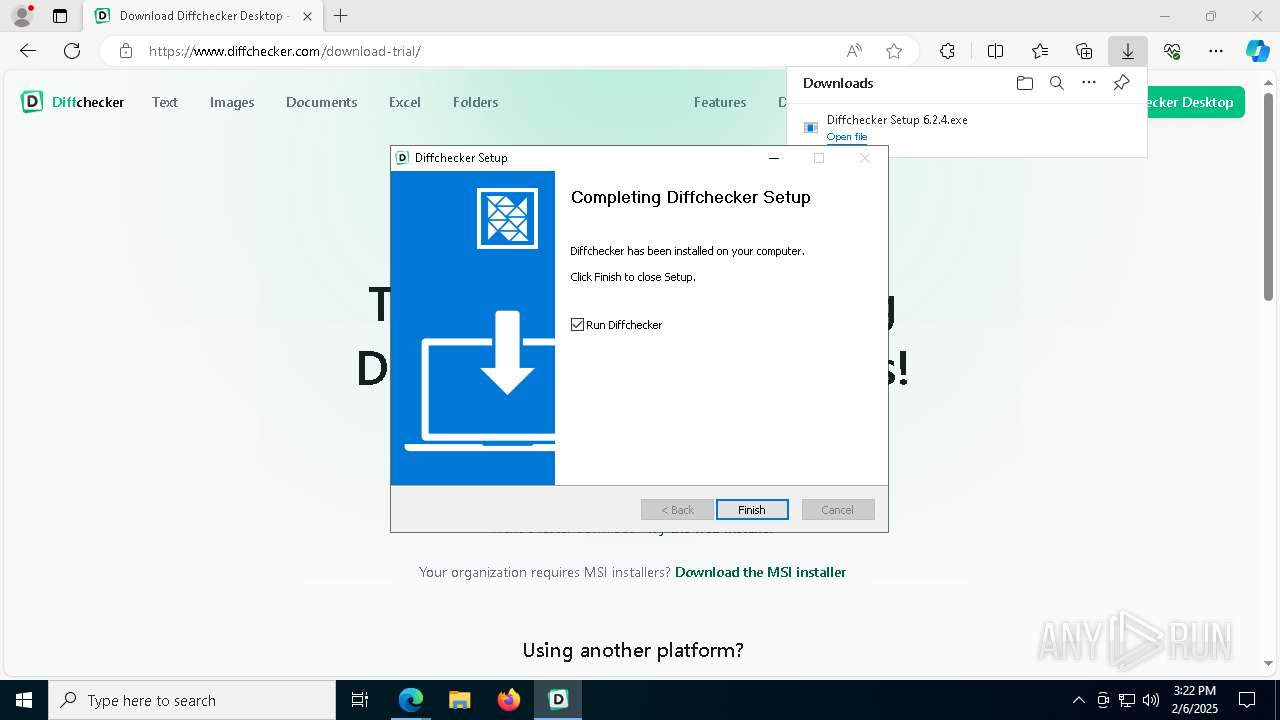Go back to previous page
Screen dimensions: 1280x720
tap(28, 51)
